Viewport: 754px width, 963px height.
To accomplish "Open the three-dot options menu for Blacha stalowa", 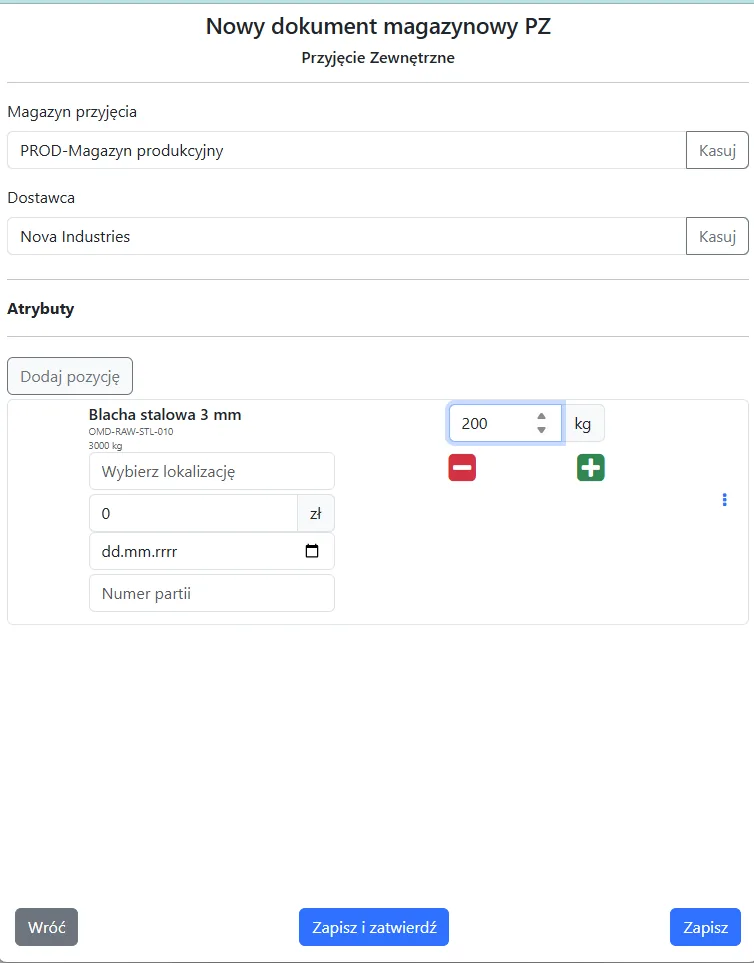I will 725,500.
